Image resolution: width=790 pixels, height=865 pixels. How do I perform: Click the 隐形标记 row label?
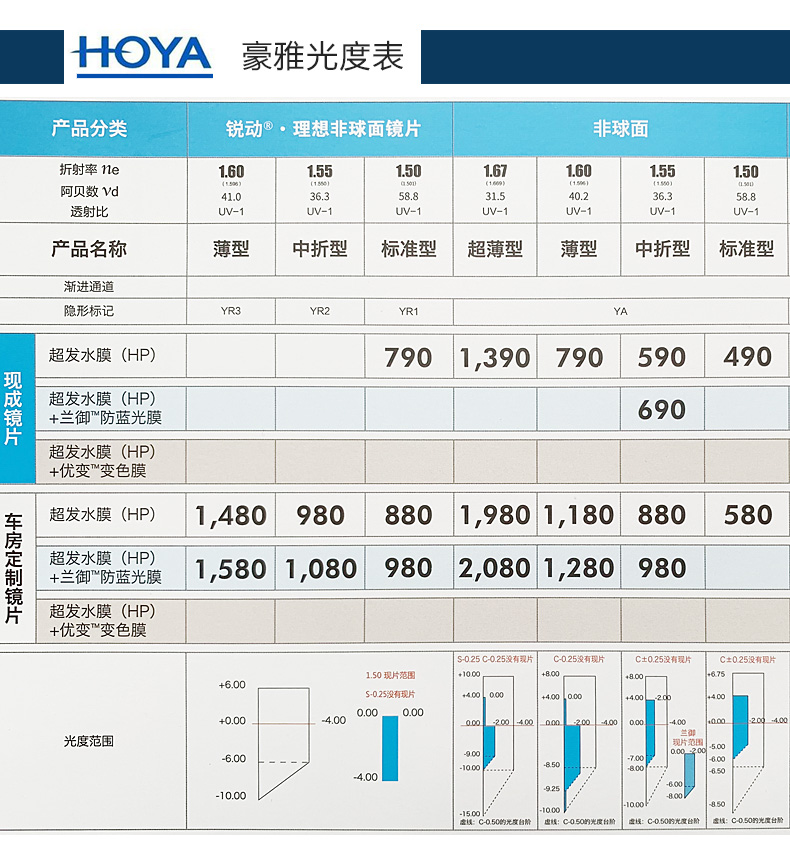coord(89,311)
